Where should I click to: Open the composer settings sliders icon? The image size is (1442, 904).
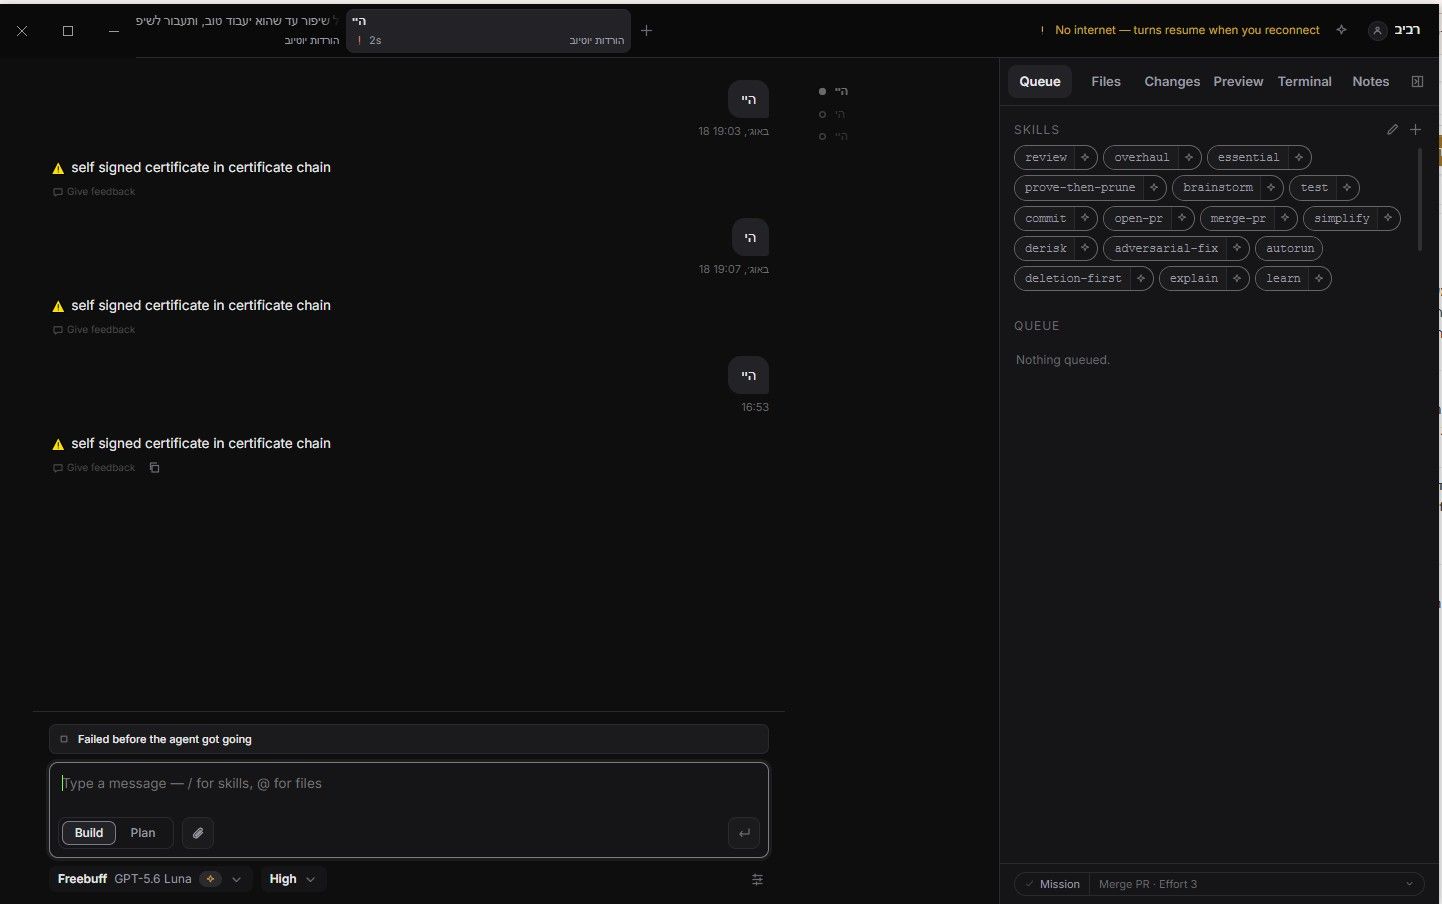(757, 879)
